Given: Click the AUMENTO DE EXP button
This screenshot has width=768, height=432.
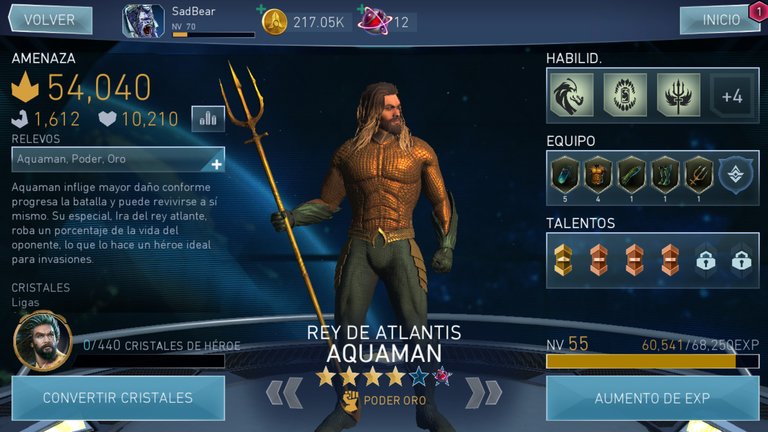Looking at the screenshot, I should coord(652,398).
